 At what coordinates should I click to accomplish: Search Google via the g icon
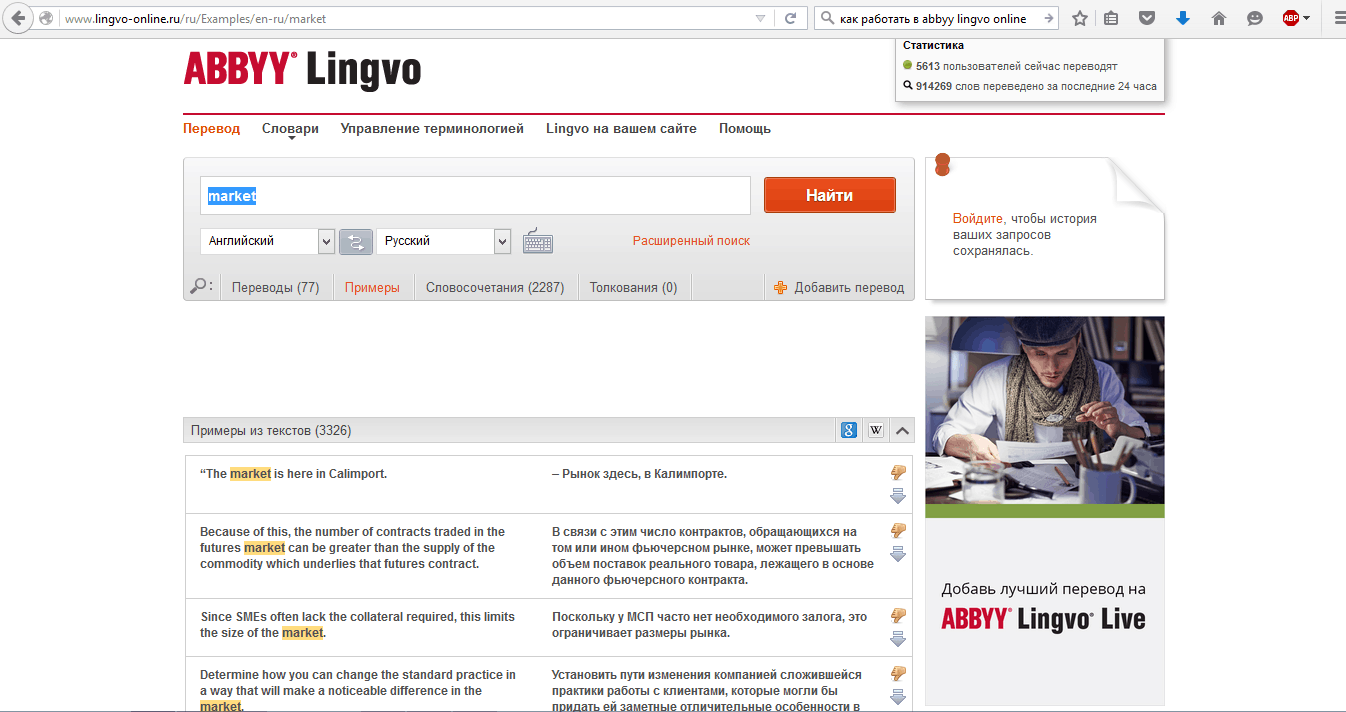[x=848, y=430]
